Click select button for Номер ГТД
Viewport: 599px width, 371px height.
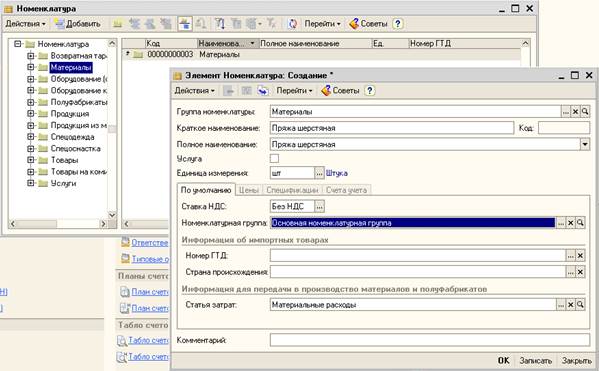click(x=571, y=256)
